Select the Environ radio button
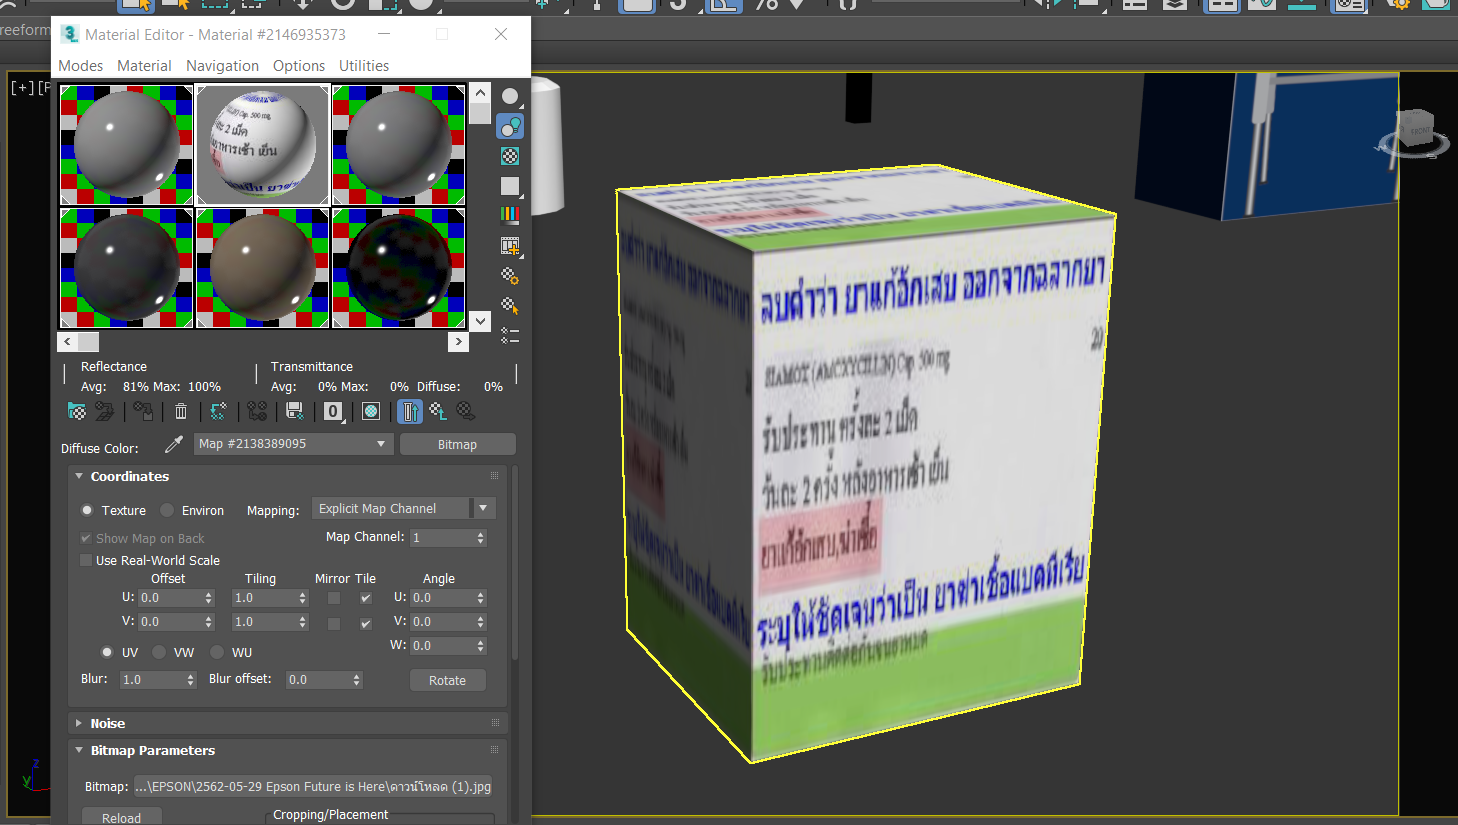1458x825 pixels. click(x=167, y=510)
